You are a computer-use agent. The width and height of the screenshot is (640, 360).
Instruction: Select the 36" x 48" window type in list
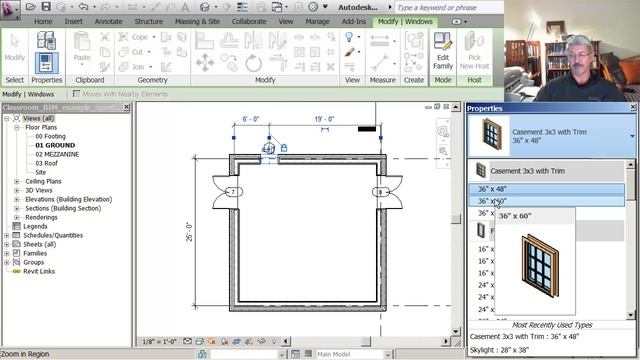(x=546, y=189)
